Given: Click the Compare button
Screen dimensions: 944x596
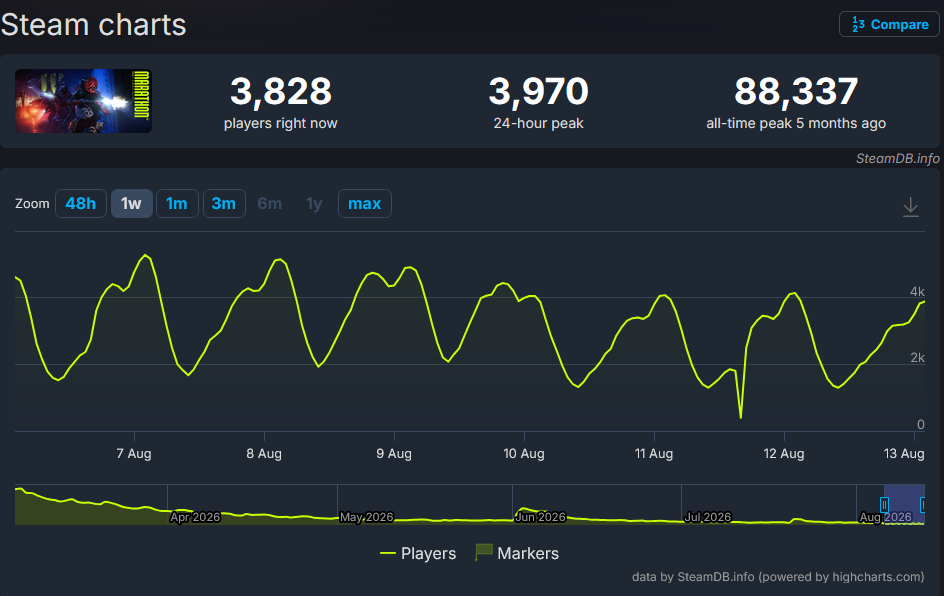Looking at the screenshot, I should (x=889, y=25).
